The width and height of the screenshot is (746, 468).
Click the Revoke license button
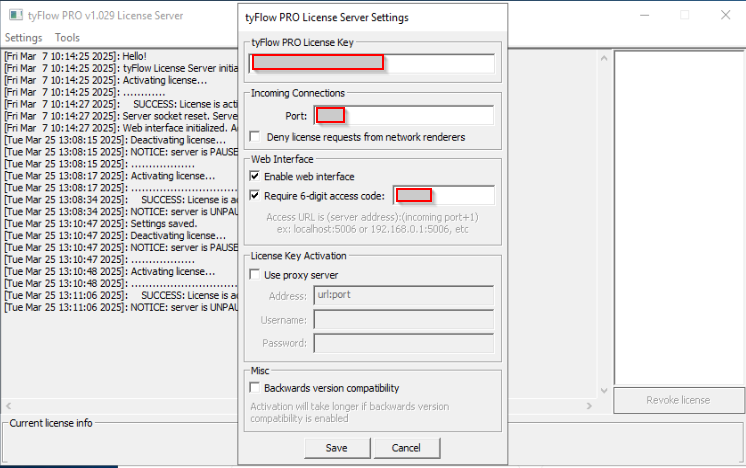(x=677, y=400)
